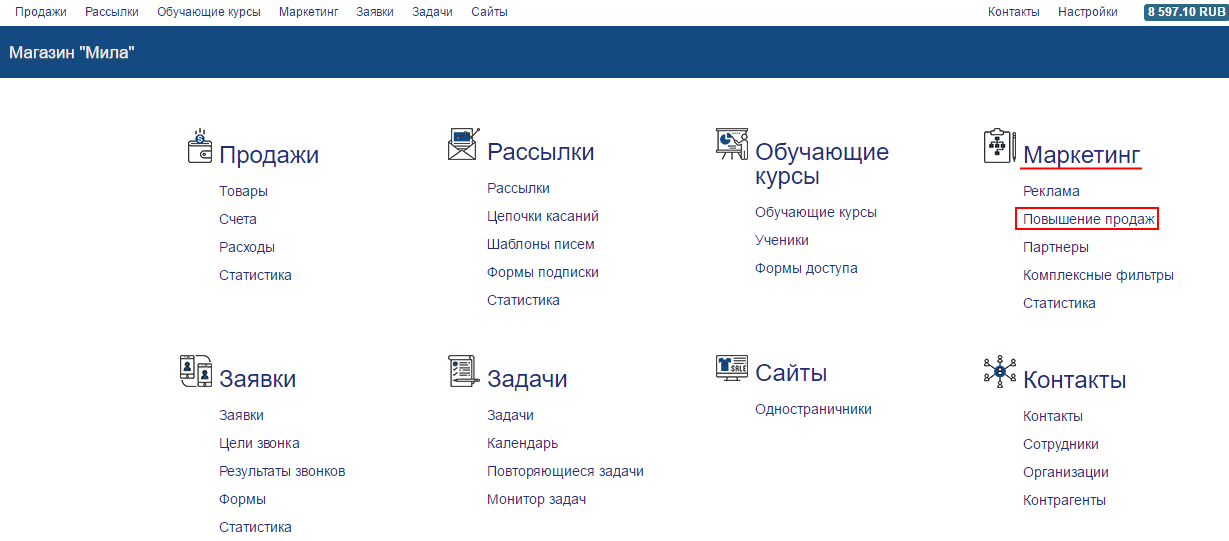The width and height of the screenshot is (1229, 541).
Task: Open the Одностраничники link
Action: click(x=813, y=409)
